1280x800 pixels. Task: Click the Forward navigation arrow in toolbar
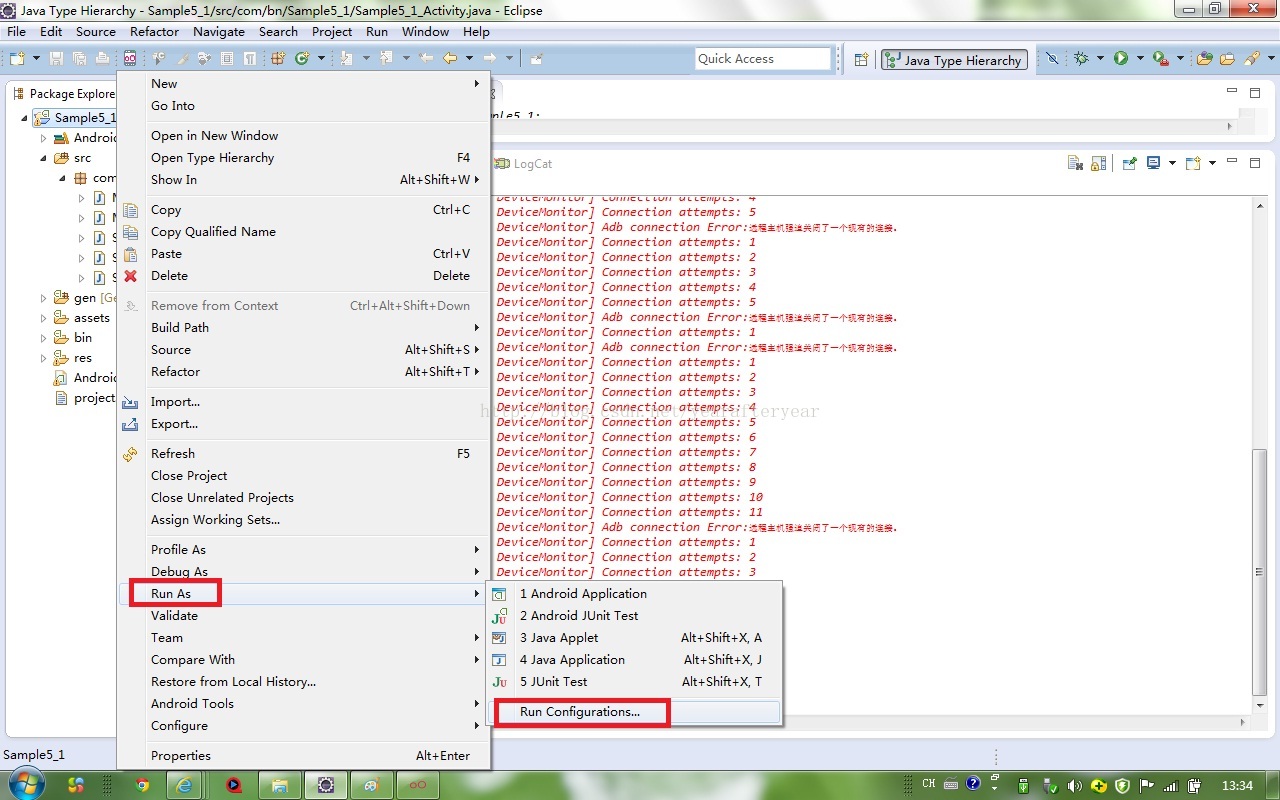(489, 59)
